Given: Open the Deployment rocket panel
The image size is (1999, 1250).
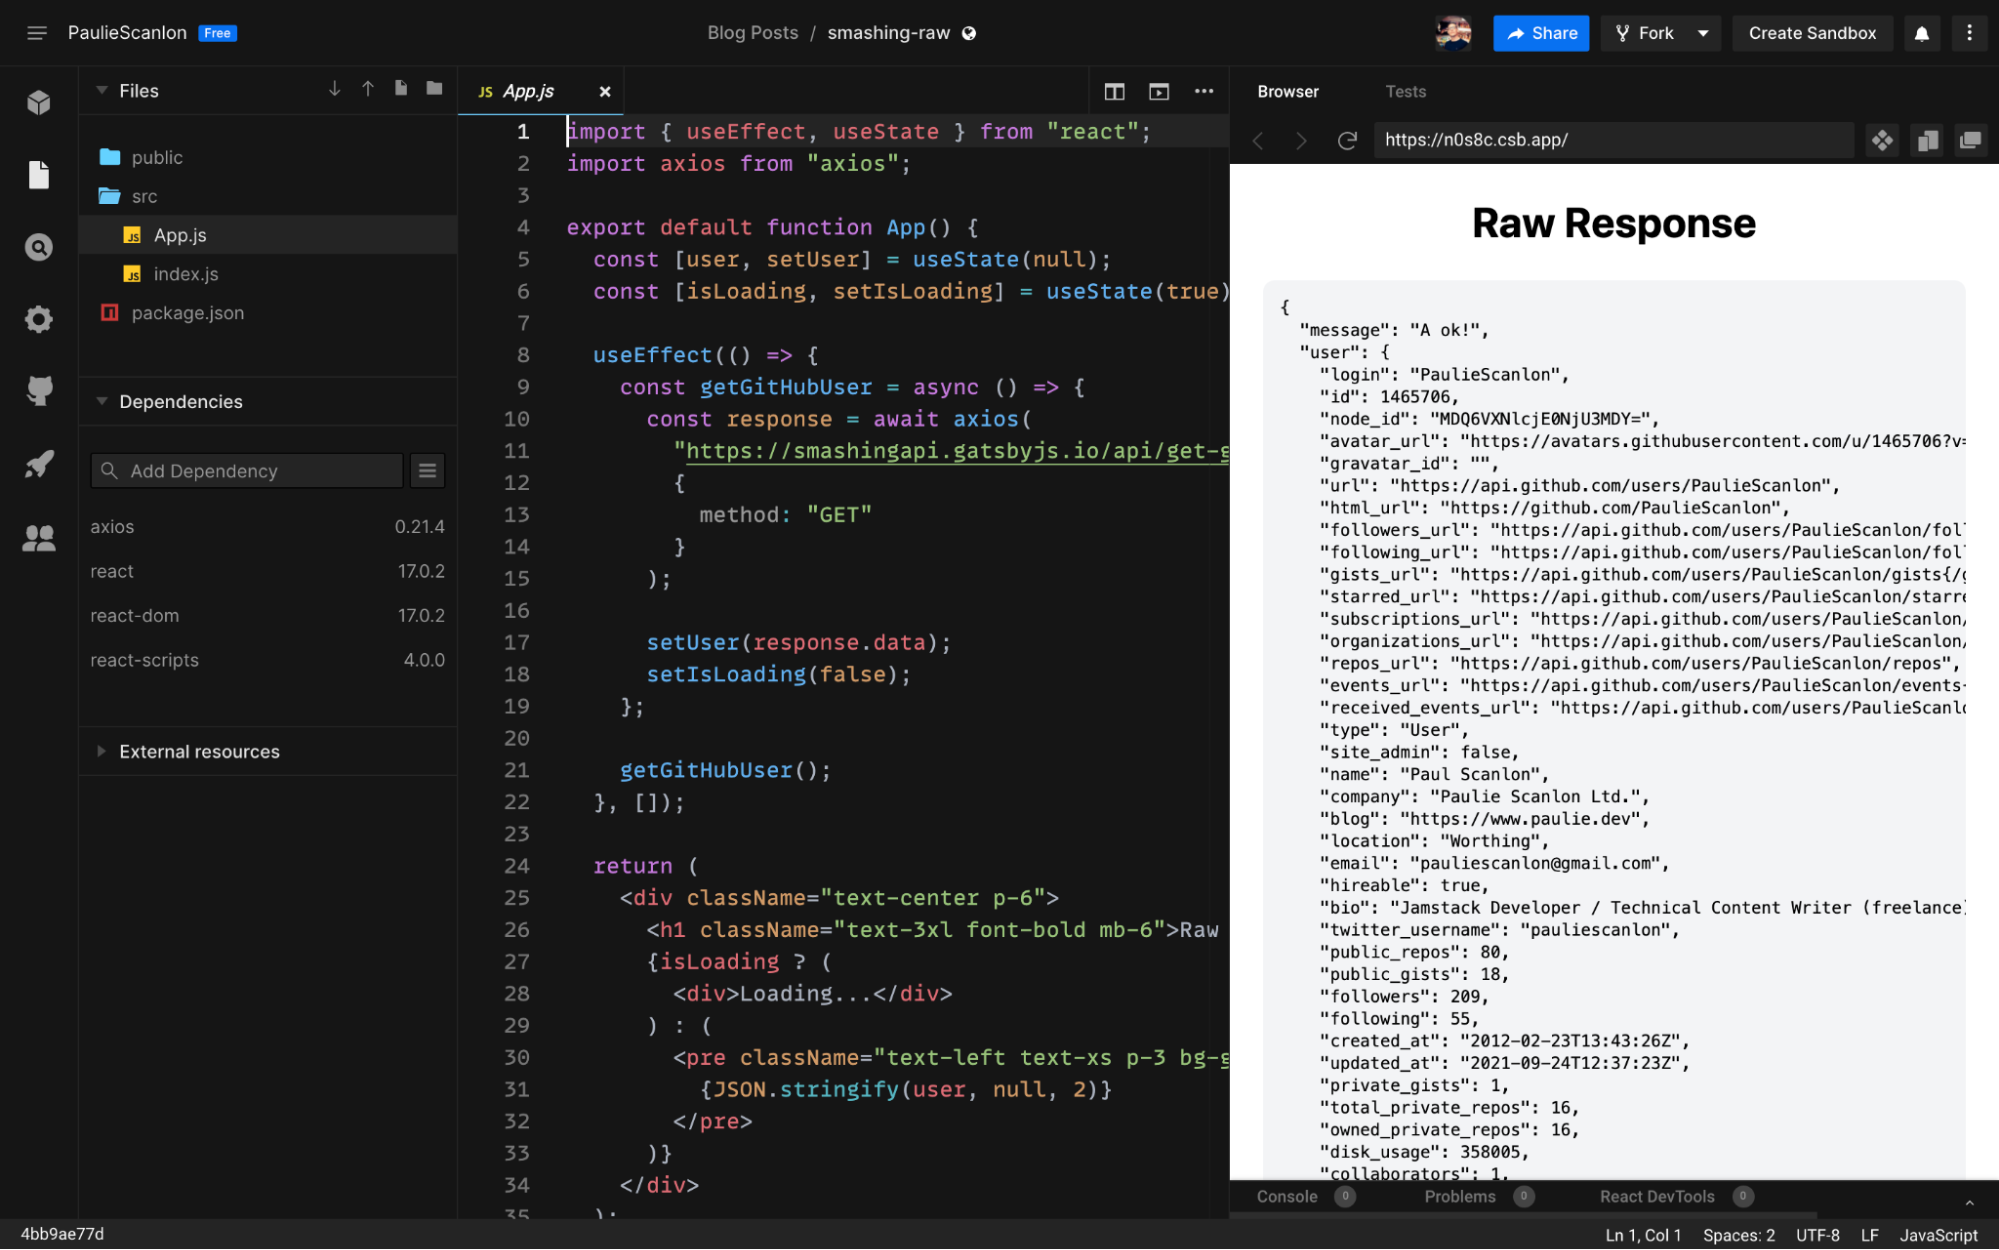Looking at the screenshot, I should tap(38, 463).
